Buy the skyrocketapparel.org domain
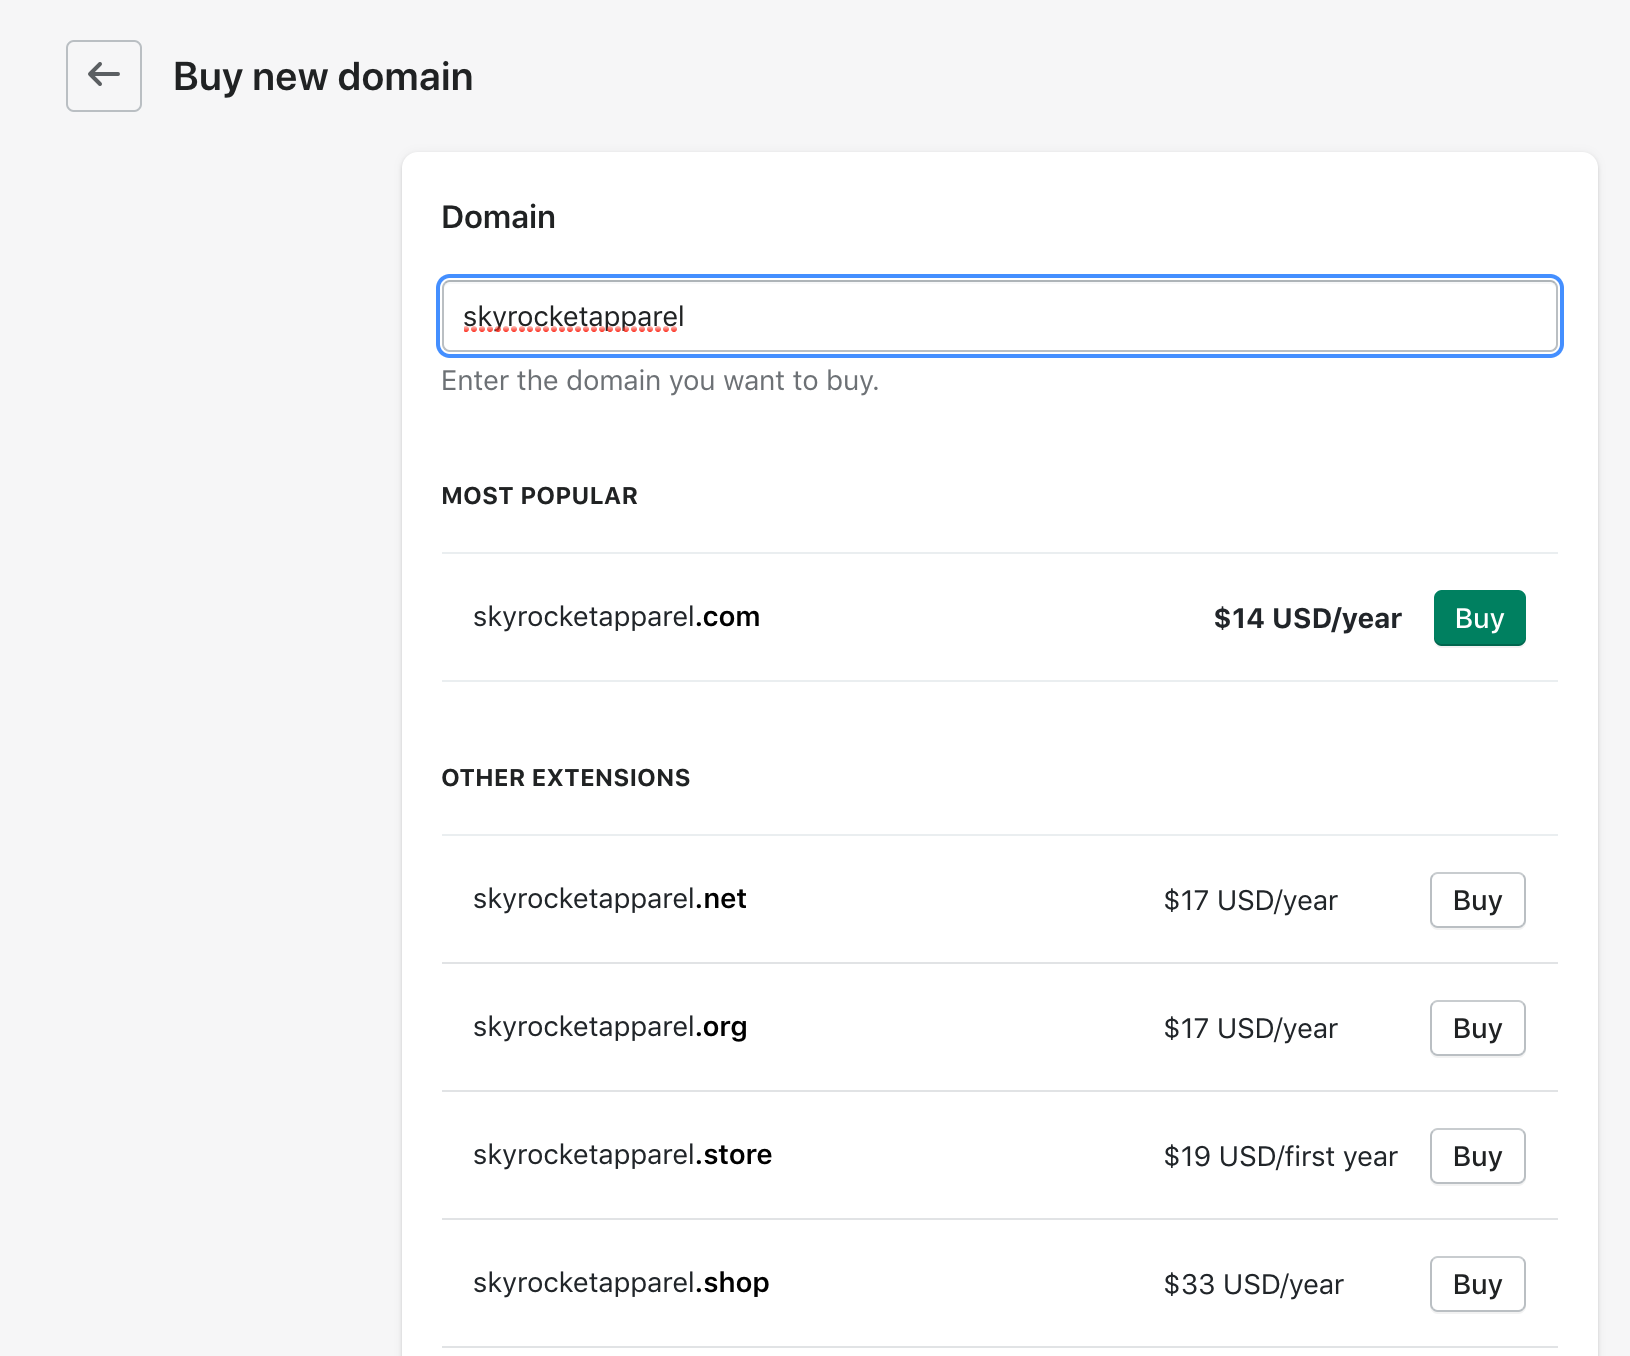 coord(1477,1028)
